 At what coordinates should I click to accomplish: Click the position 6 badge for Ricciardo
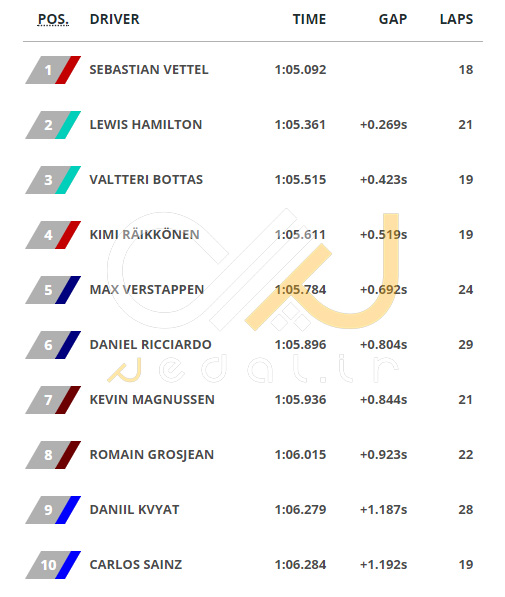tap(53, 345)
